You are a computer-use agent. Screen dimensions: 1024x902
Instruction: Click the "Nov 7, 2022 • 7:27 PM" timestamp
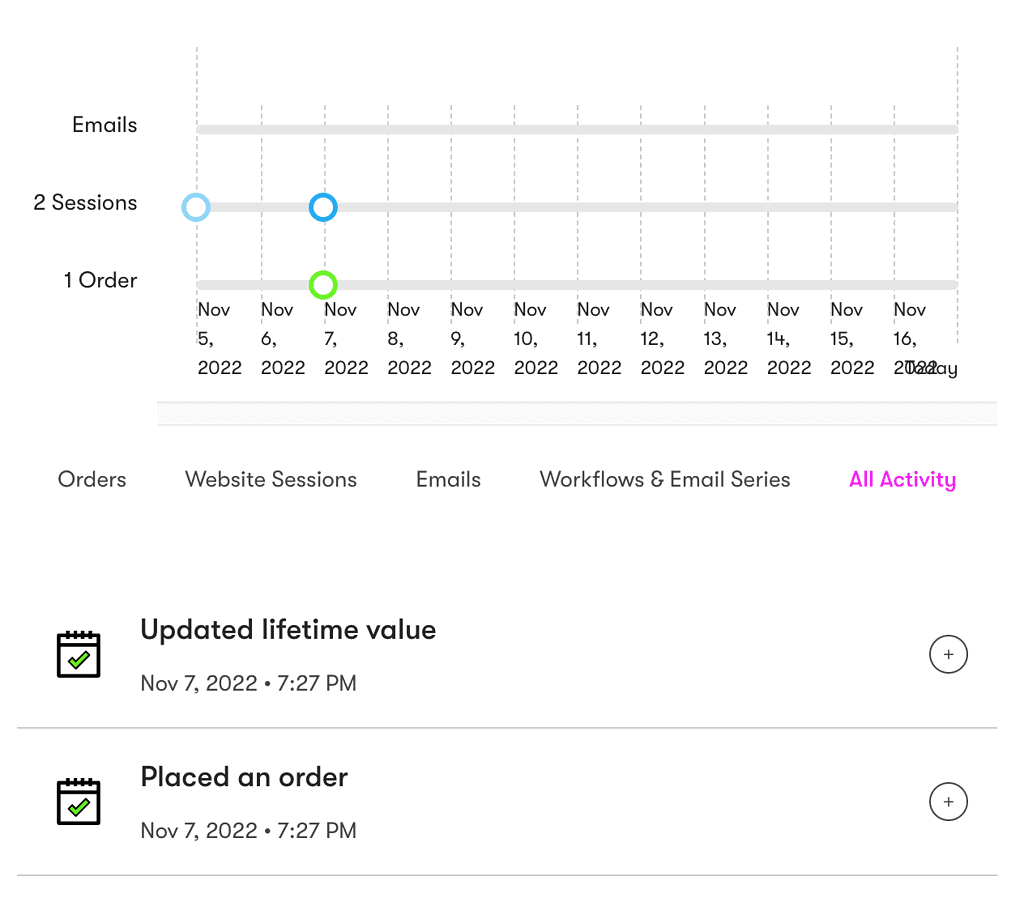(x=248, y=683)
